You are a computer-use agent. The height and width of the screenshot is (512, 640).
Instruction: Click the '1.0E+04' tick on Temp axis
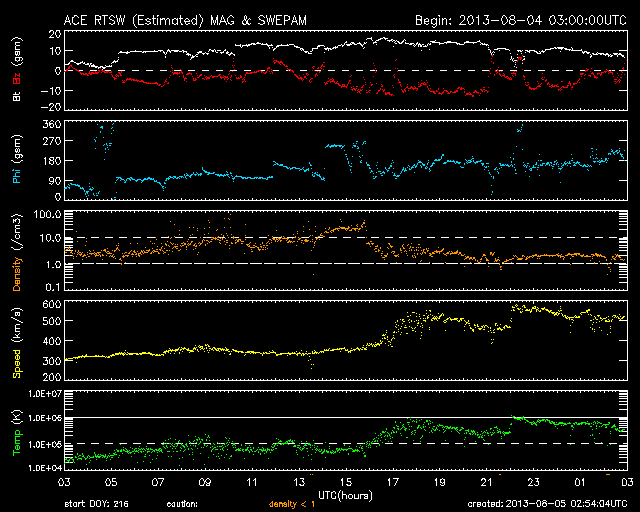(44, 467)
